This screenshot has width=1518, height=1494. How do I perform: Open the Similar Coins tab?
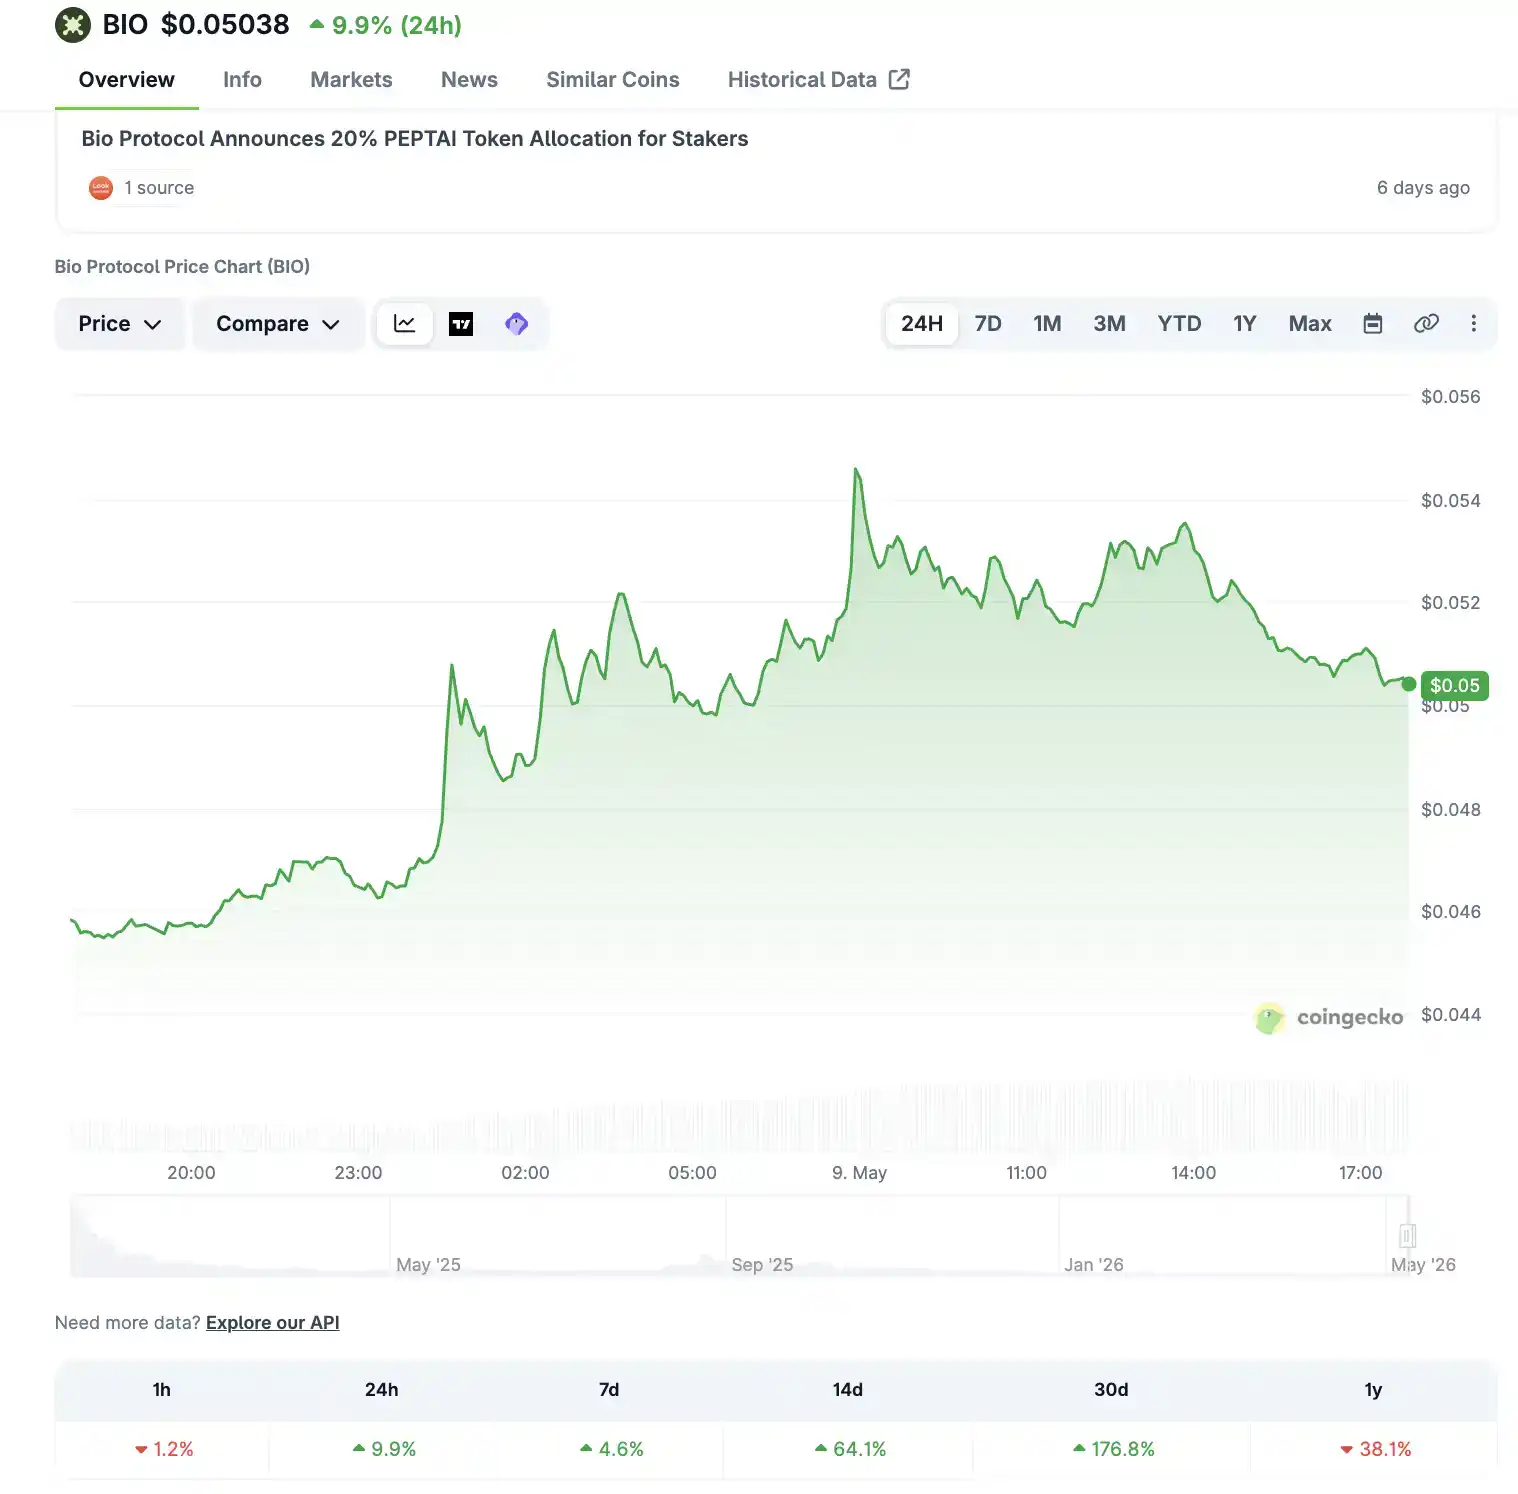(x=613, y=80)
